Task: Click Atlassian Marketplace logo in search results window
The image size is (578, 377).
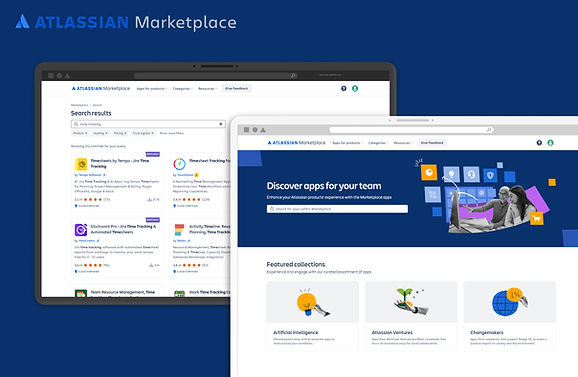Action: (x=101, y=88)
